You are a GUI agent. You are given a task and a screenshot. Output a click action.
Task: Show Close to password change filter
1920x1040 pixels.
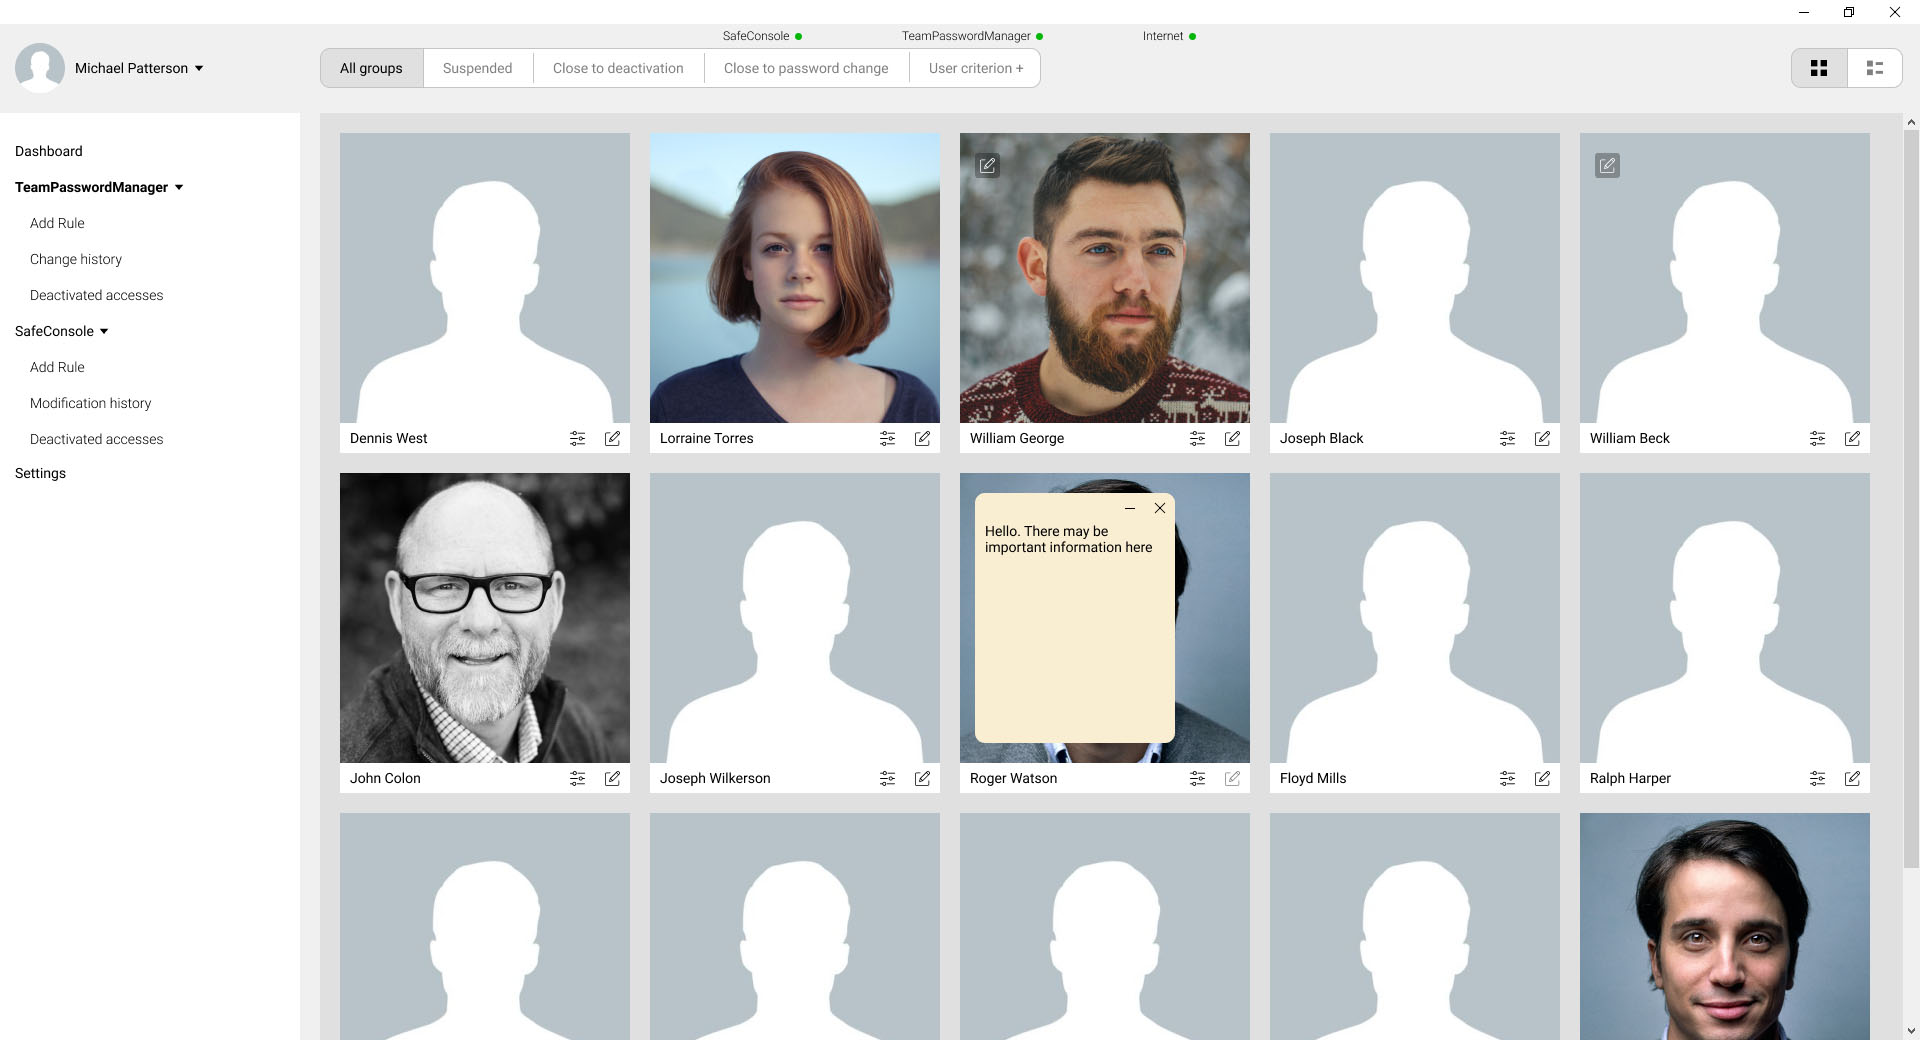click(x=806, y=68)
